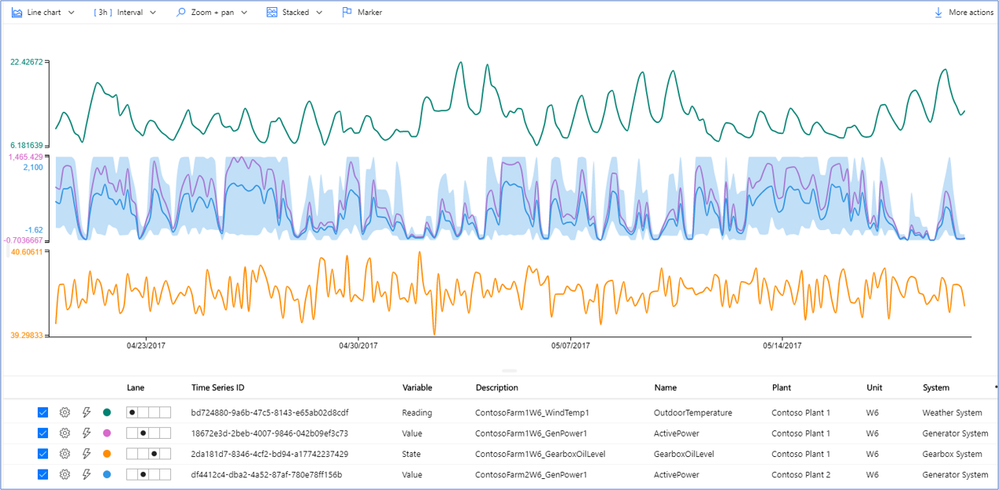Click the Marker flag icon
The image size is (999, 490).
click(x=347, y=12)
